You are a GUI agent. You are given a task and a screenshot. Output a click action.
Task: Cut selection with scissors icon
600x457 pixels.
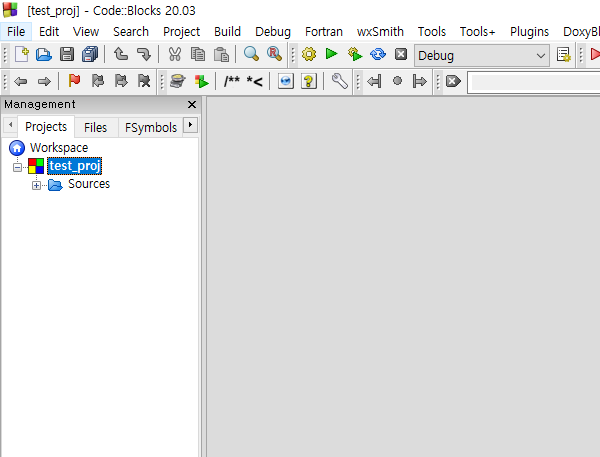[175, 54]
